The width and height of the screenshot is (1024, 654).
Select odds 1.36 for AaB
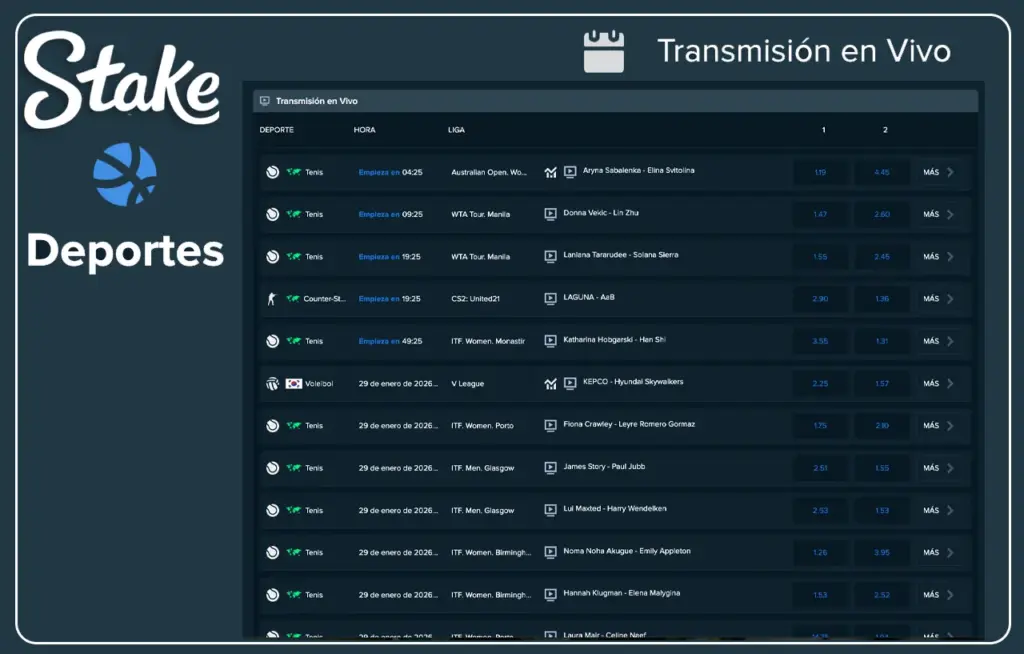pos(881,299)
